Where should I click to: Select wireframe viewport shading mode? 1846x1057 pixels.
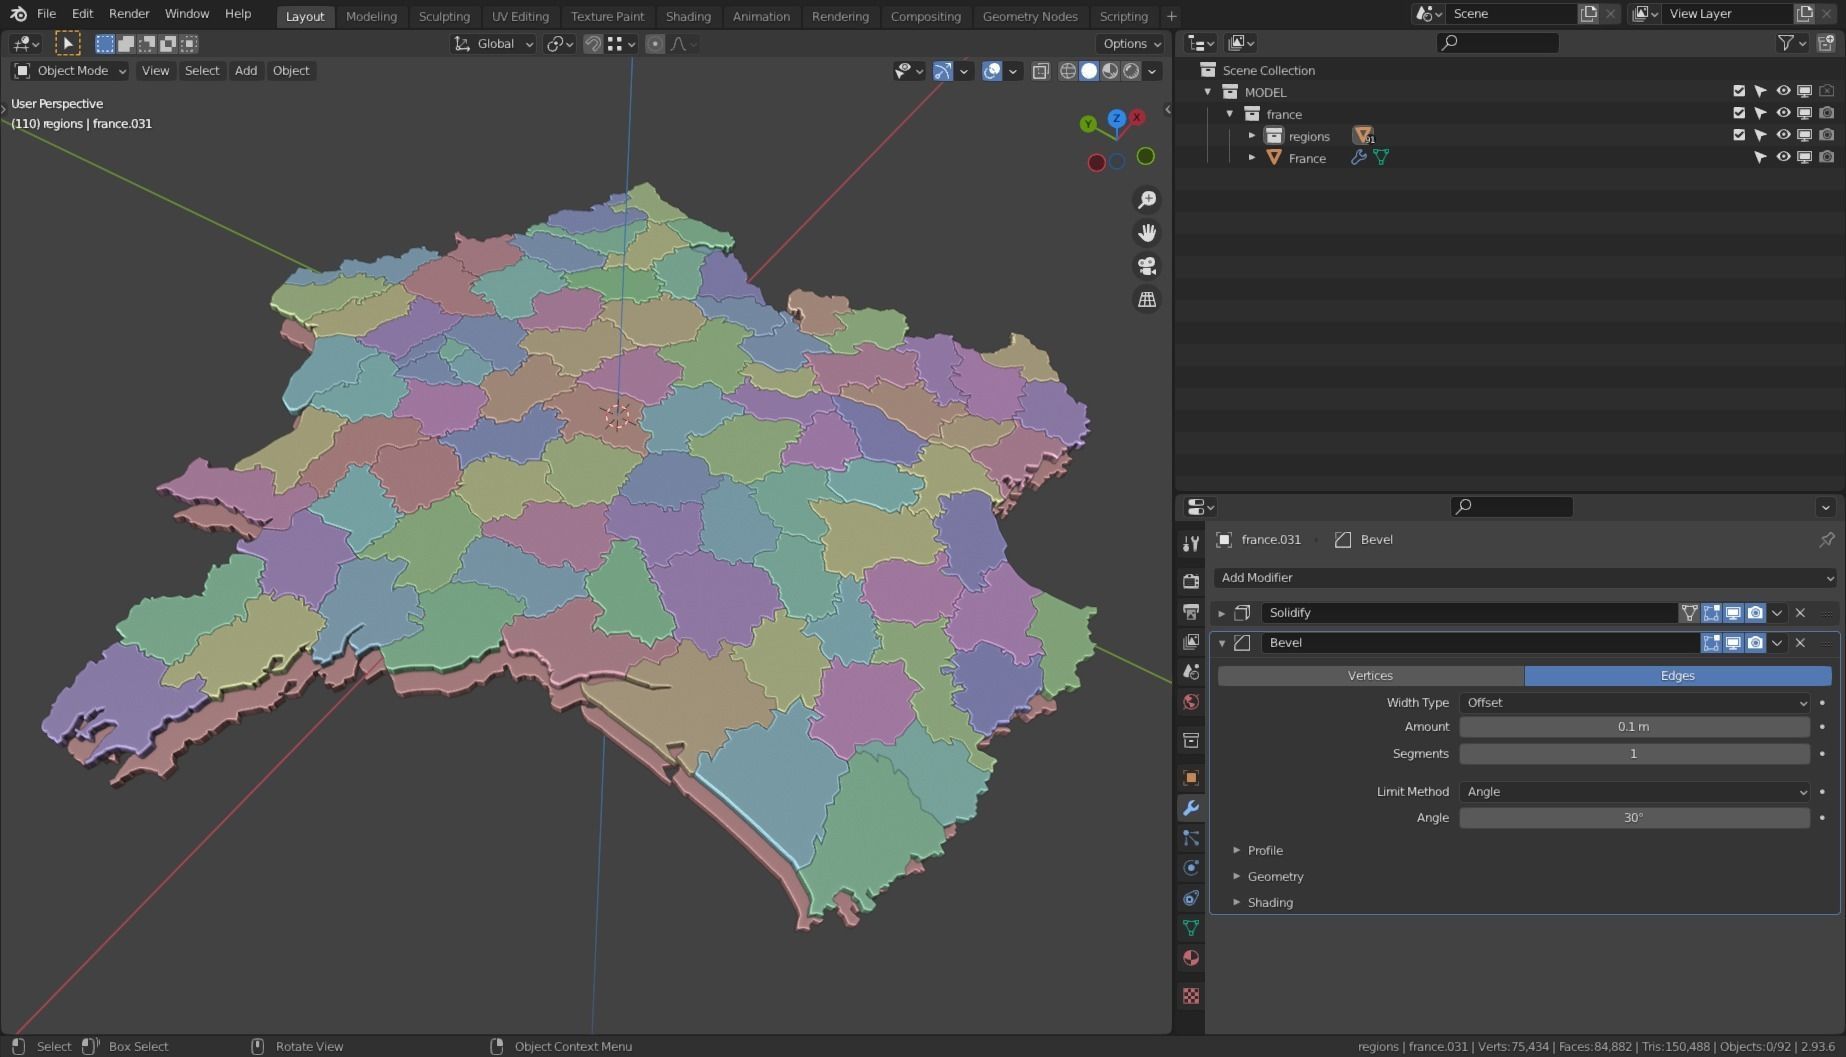(1068, 71)
